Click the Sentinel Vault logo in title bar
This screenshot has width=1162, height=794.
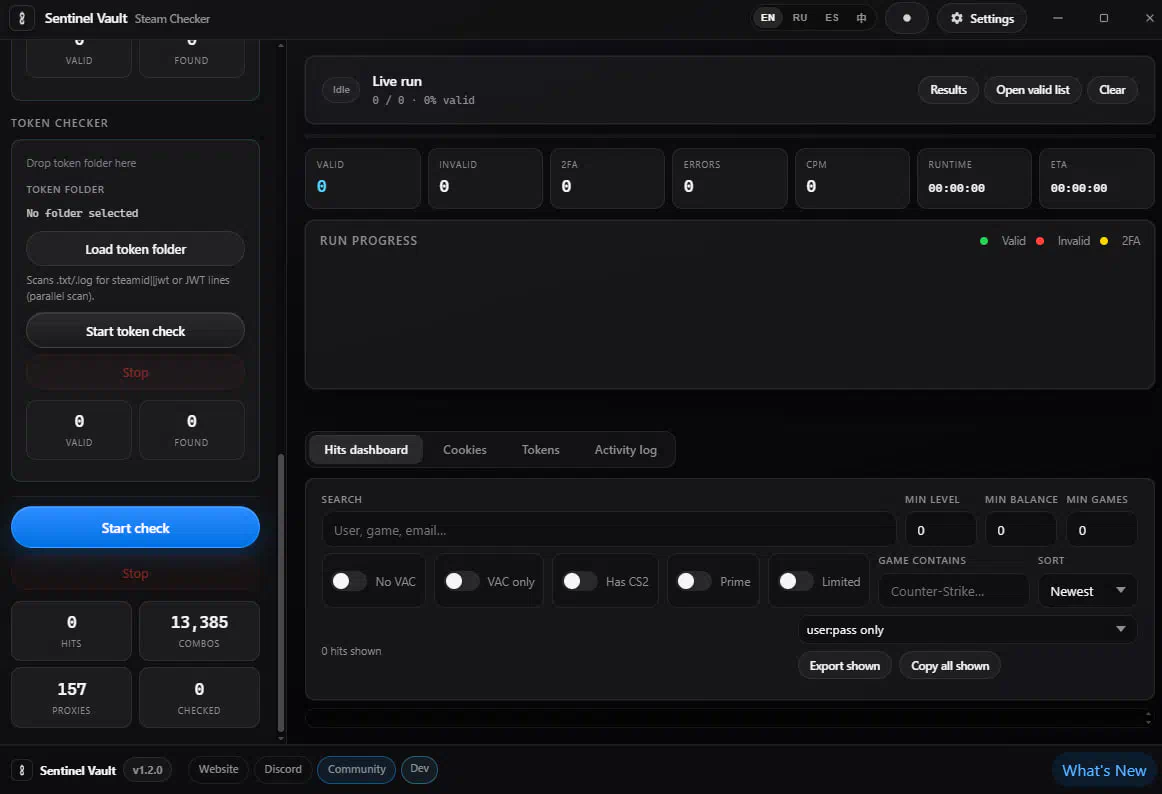[x=21, y=19]
